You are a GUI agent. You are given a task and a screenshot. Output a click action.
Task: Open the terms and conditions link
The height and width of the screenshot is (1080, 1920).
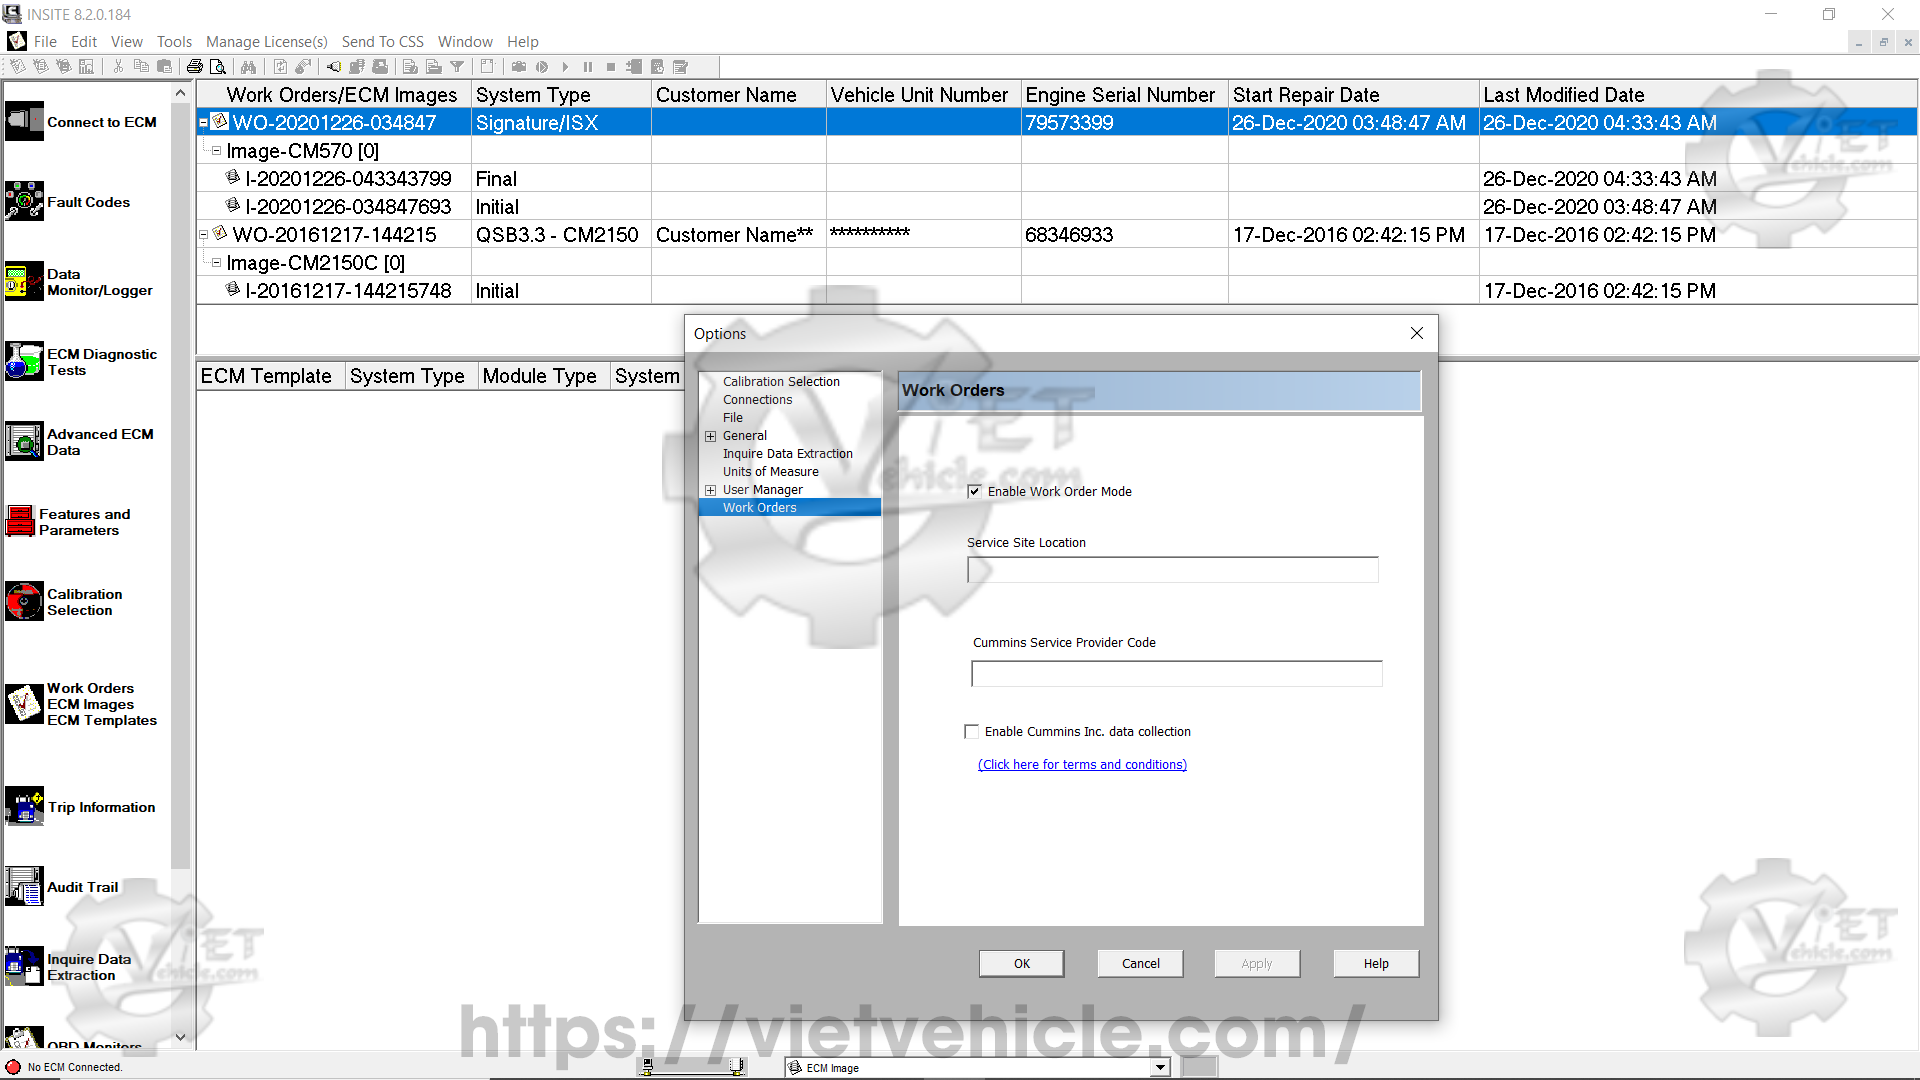coord(1082,764)
